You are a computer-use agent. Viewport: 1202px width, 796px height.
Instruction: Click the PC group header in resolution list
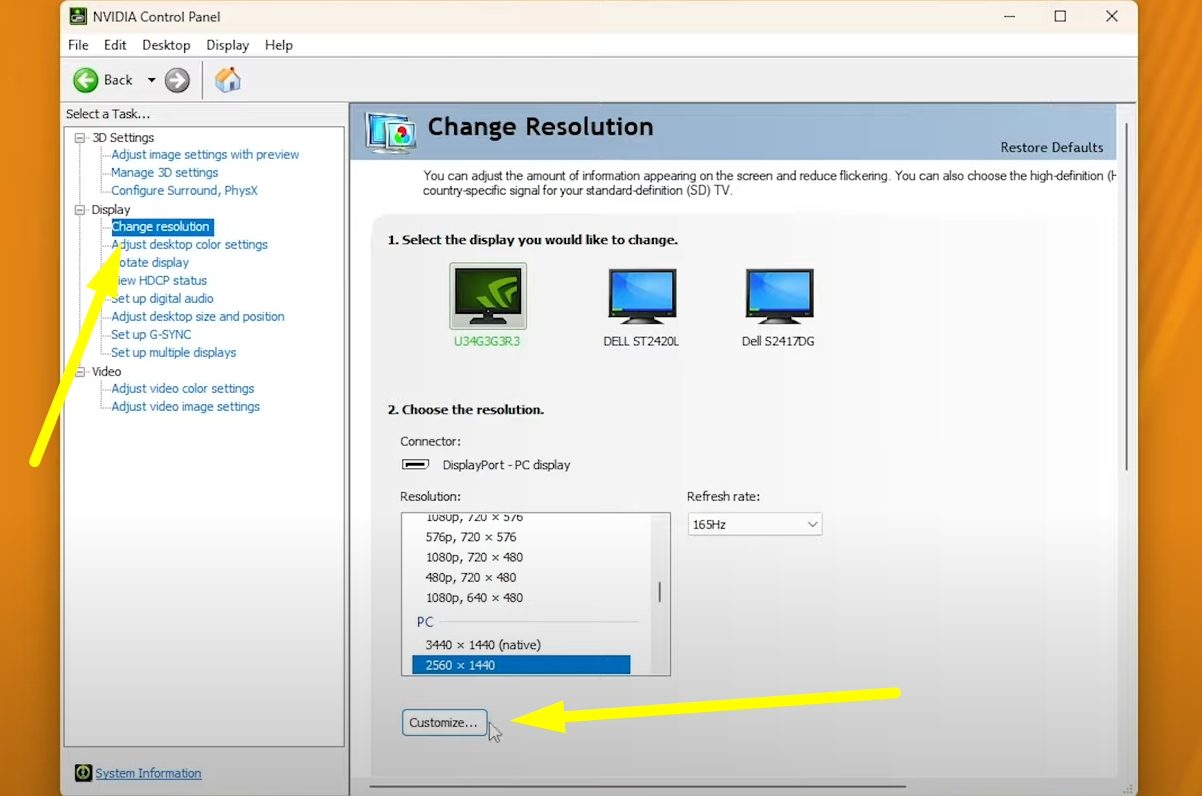coord(426,622)
